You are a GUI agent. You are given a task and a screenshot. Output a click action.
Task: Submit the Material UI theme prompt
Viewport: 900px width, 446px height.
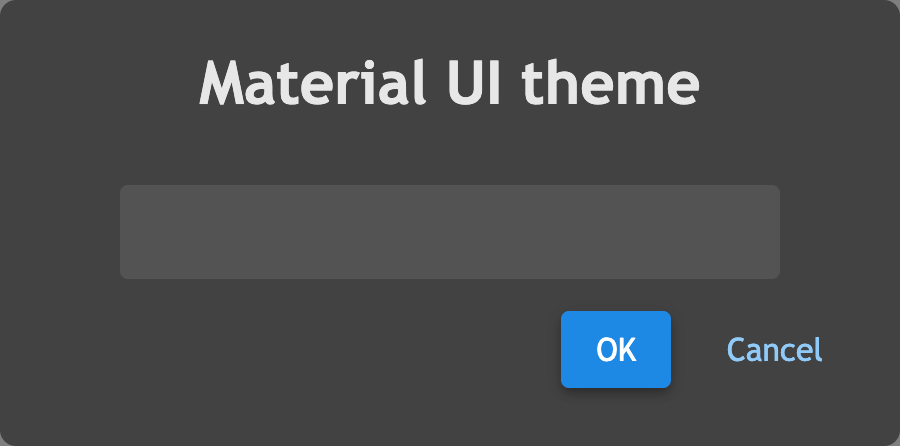(x=615, y=349)
